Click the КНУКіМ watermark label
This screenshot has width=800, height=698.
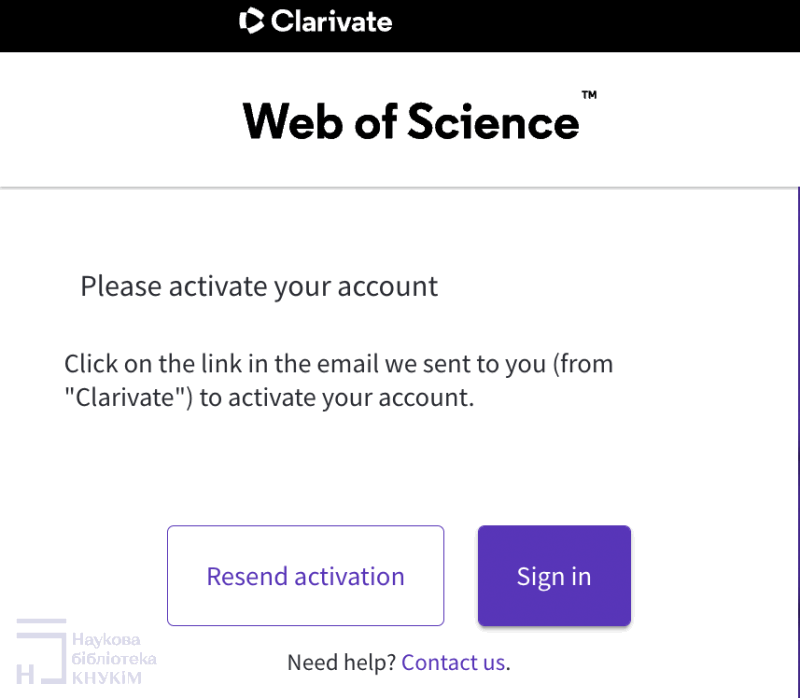[x=107, y=678]
